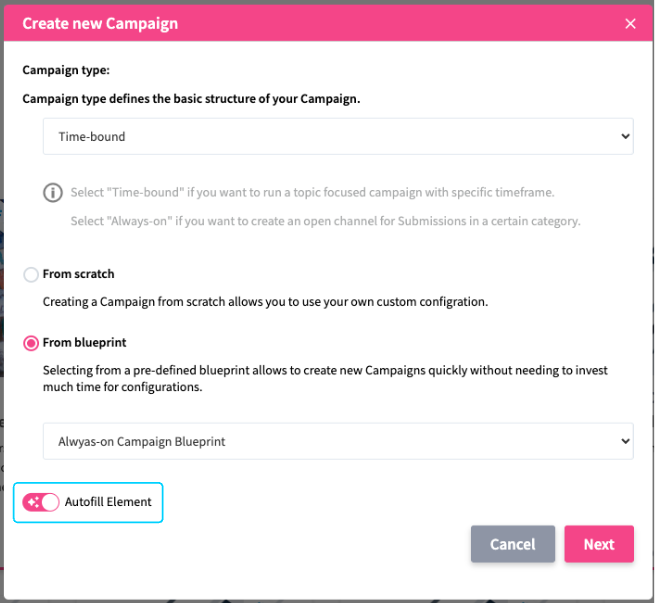Expand the Alwyas-on Campaign Blueprint dropdown
Screen dimensions: 655x603
337,441
